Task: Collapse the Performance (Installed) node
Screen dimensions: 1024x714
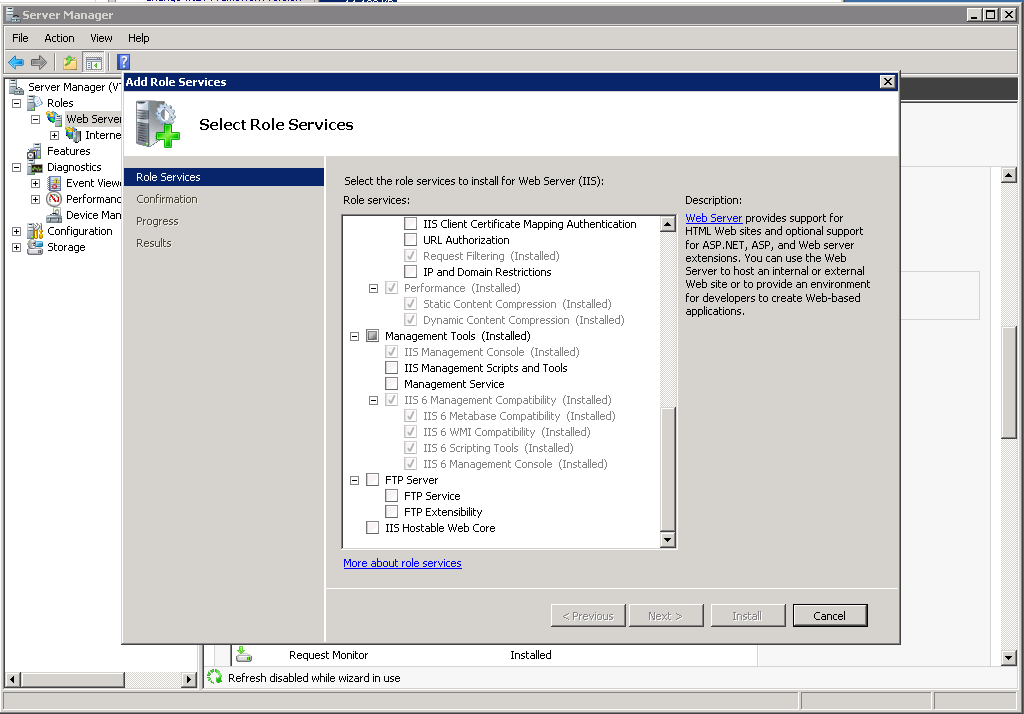Action: [x=374, y=288]
